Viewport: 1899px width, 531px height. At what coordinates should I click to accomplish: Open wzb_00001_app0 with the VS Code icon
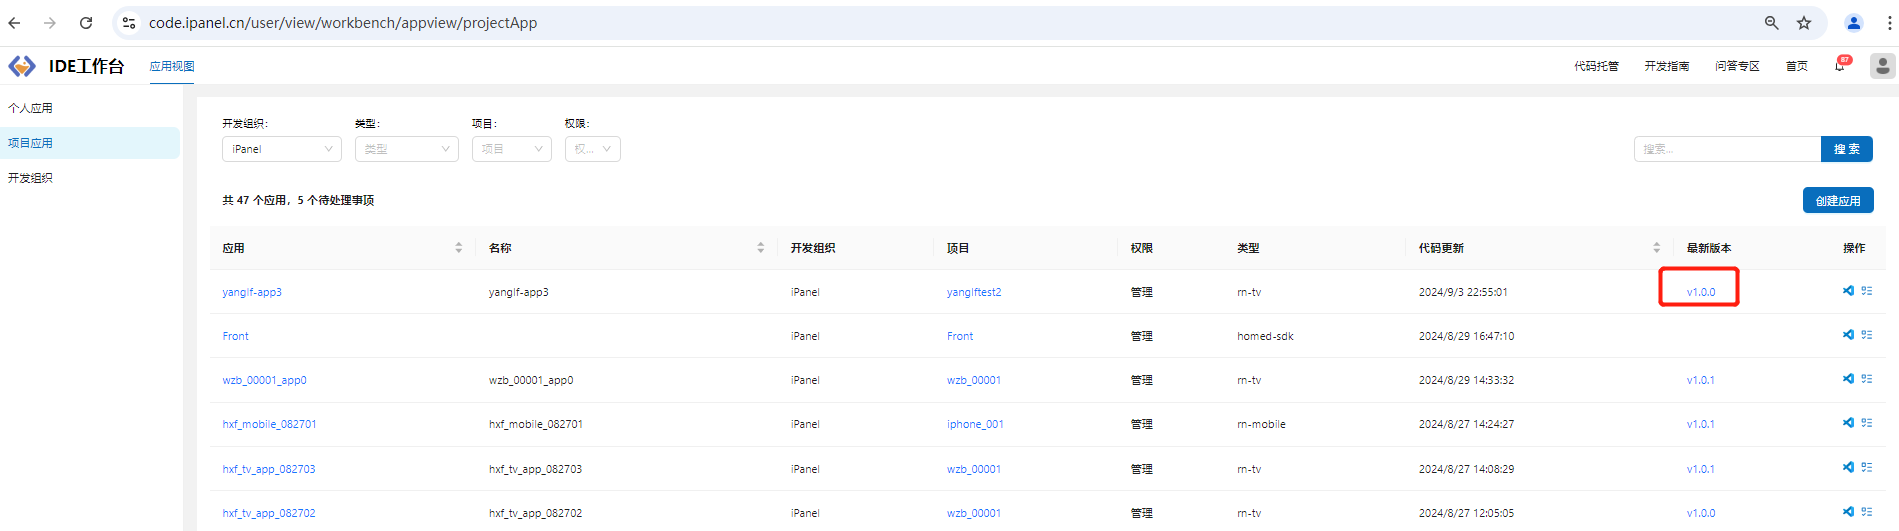click(x=1848, y=379)
